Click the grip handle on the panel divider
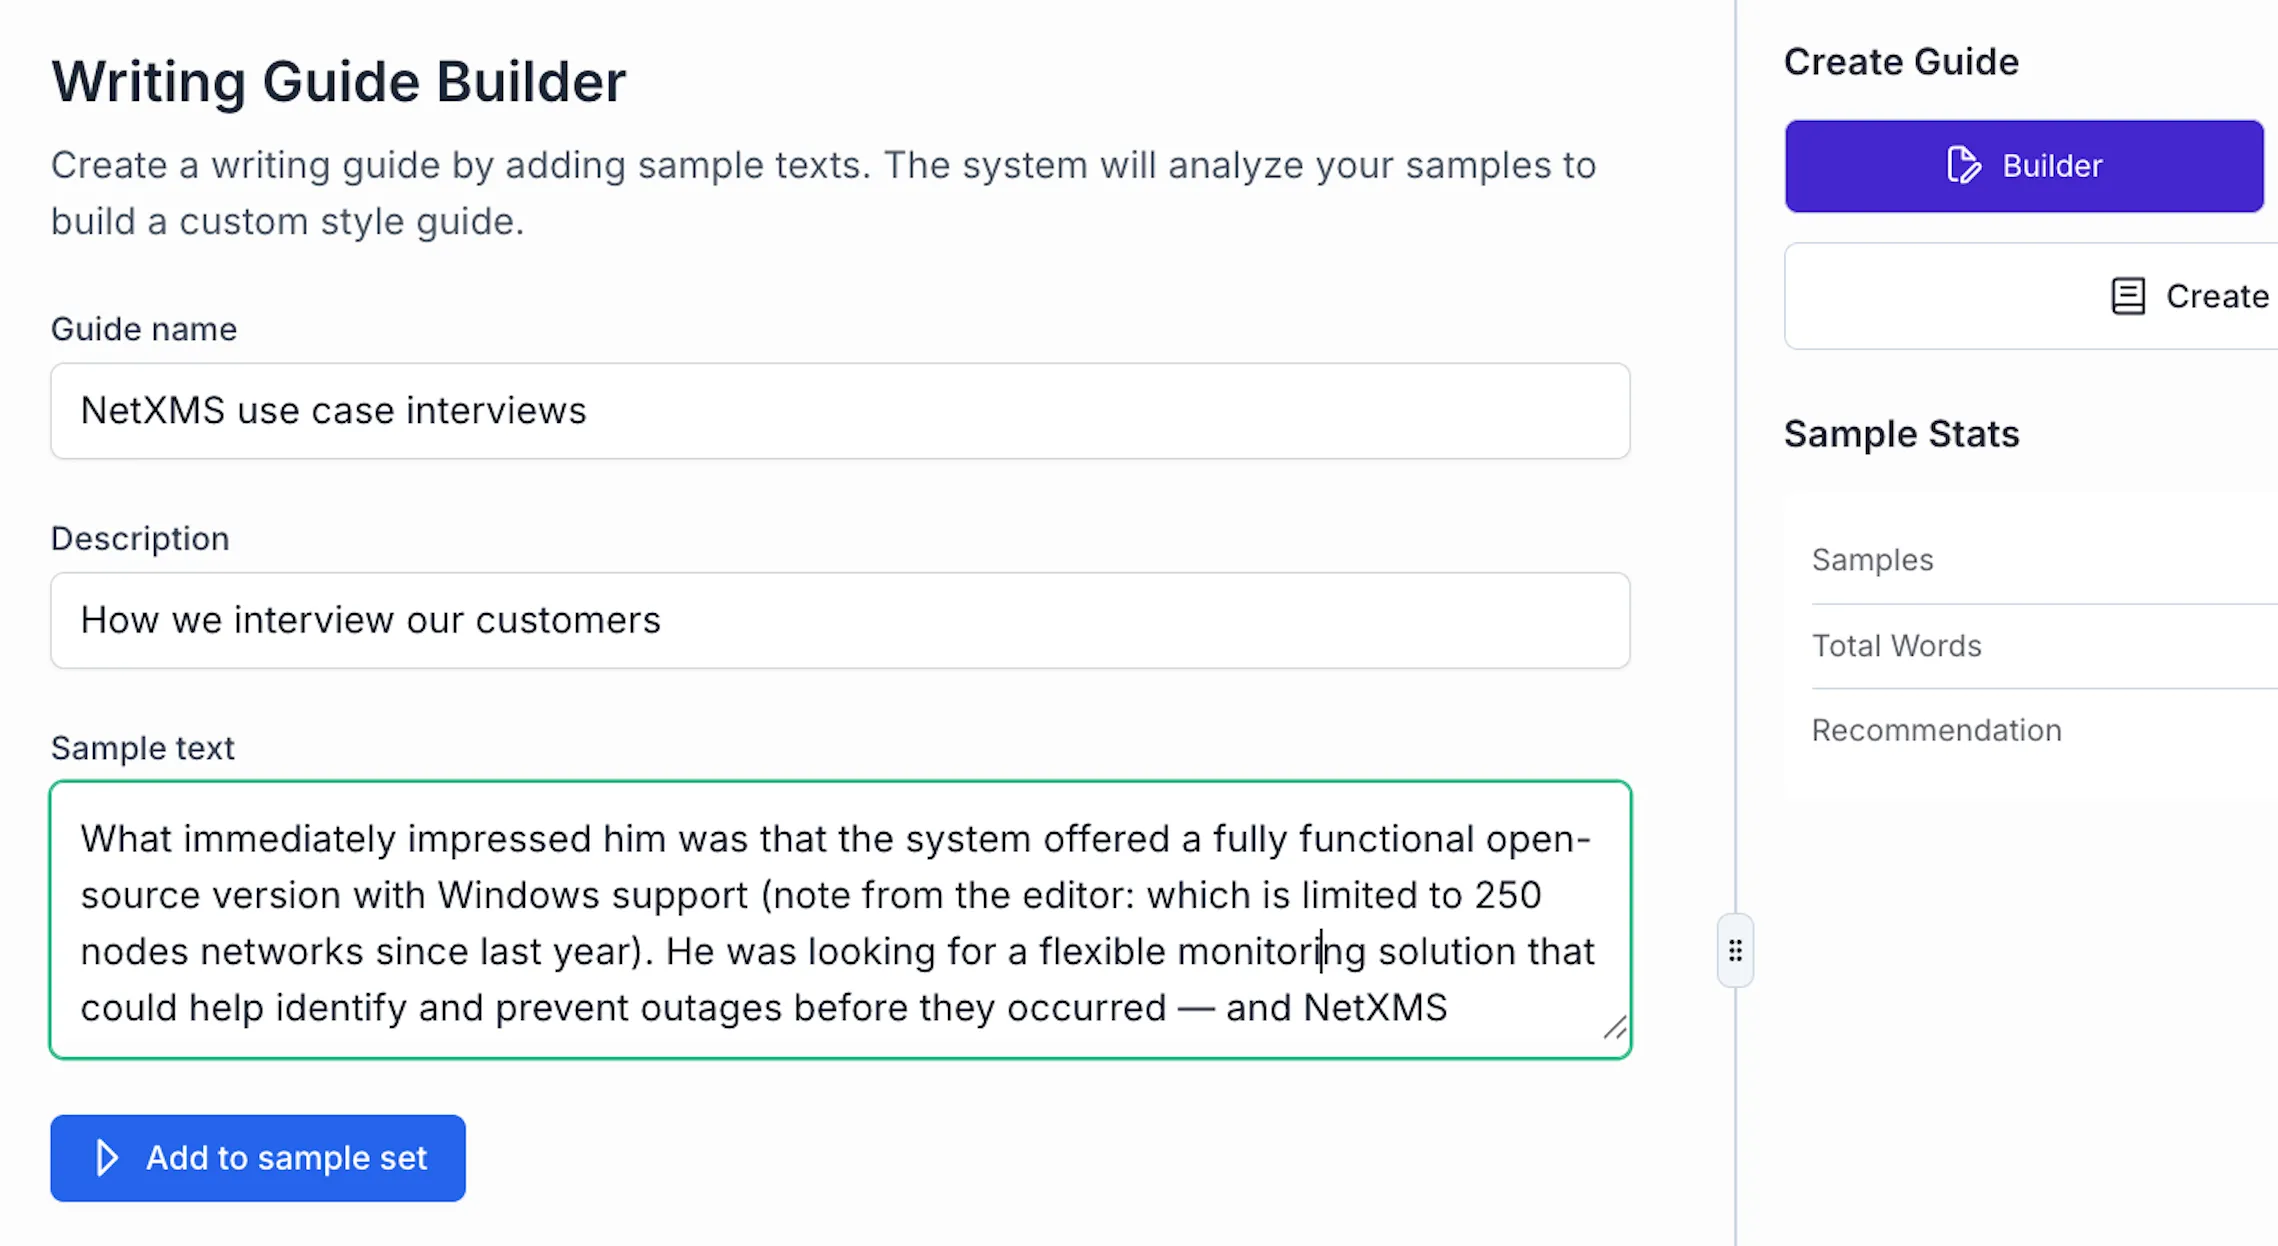This screenshot has width=2278, height=1246. pyautogui.click(x=1735, y=949)
